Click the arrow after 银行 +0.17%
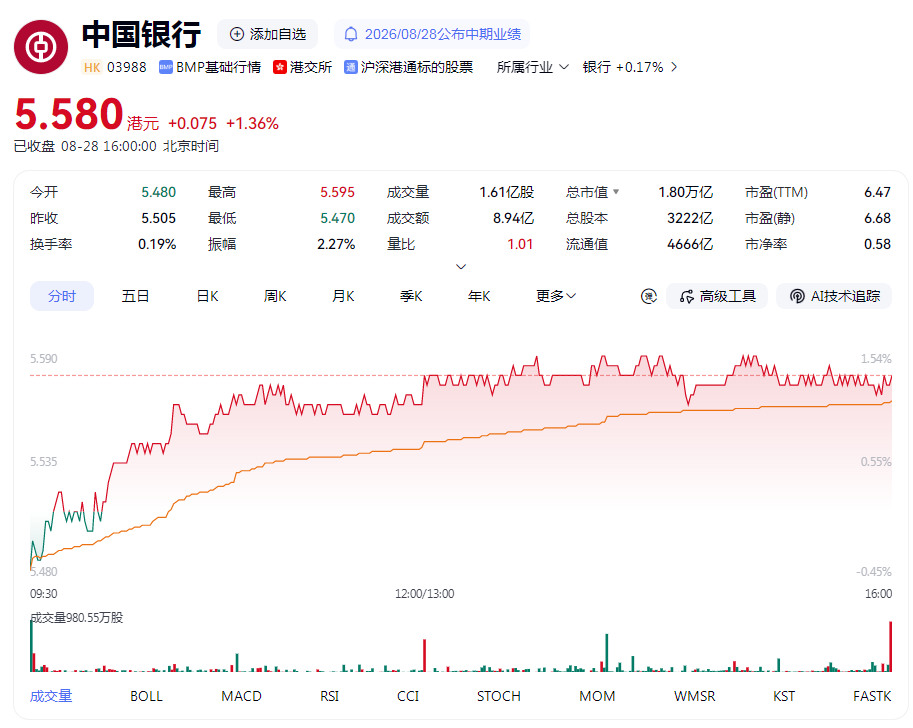This screenshot has width=913, height=728. coord(674,68)
